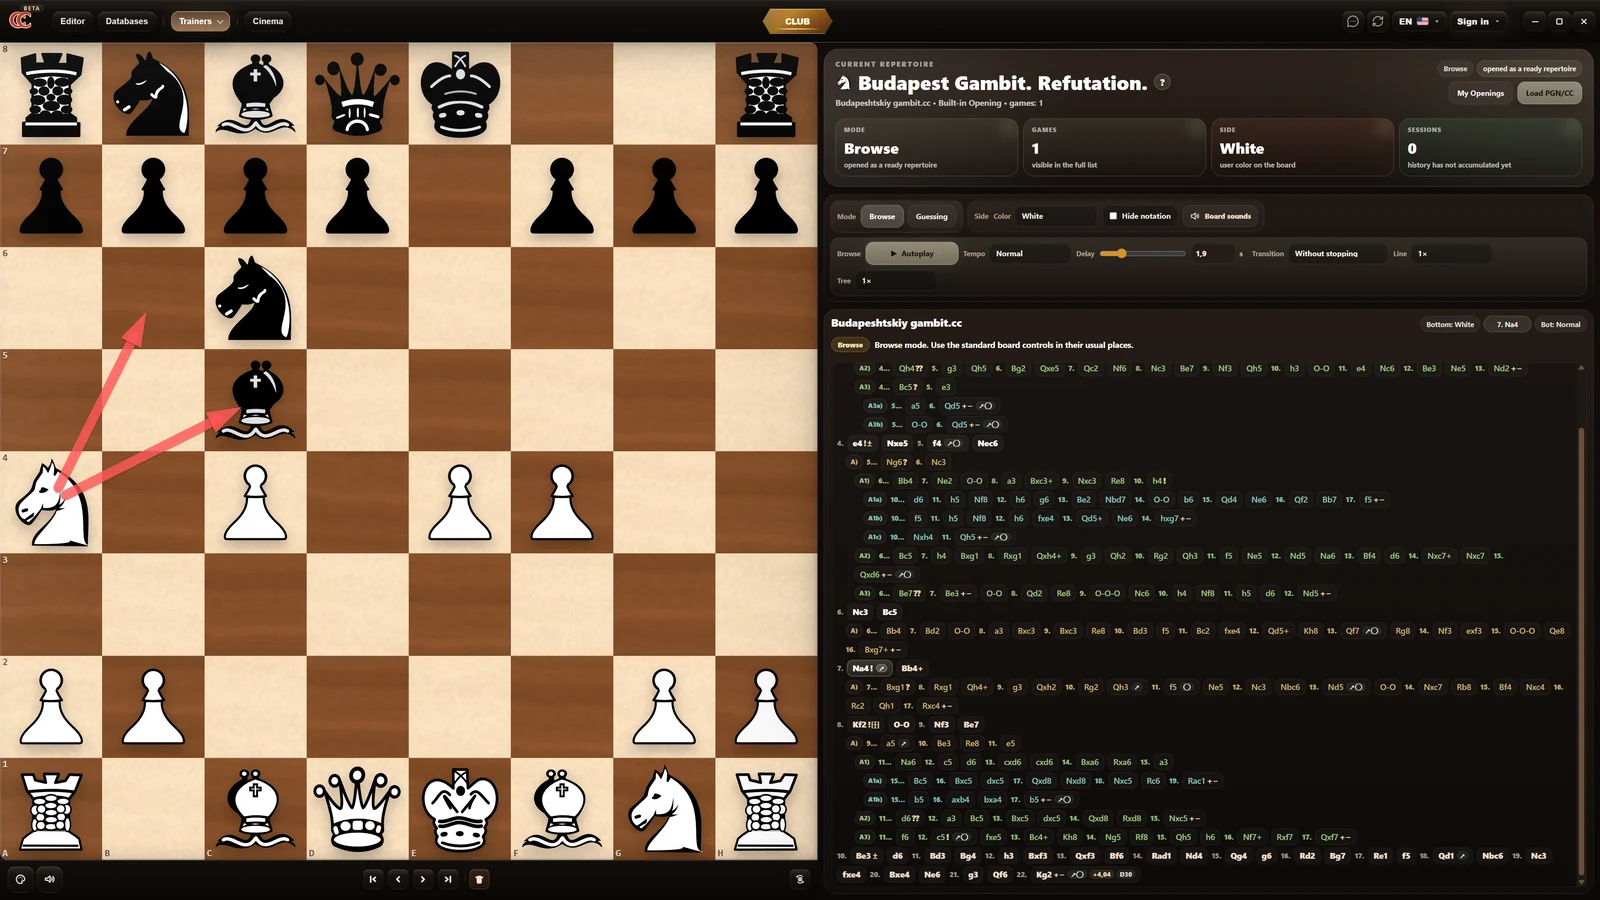The height and width of the screenshot is (900, 1600).
Task: Click the move Bb4+ in line 7
Action: [x=912, y=668]
